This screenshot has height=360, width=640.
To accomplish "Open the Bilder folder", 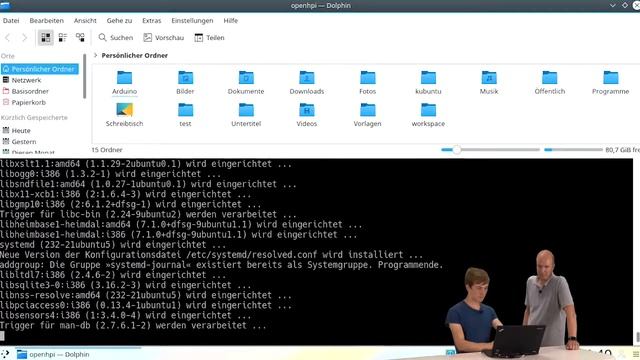I will pos(185,83).
